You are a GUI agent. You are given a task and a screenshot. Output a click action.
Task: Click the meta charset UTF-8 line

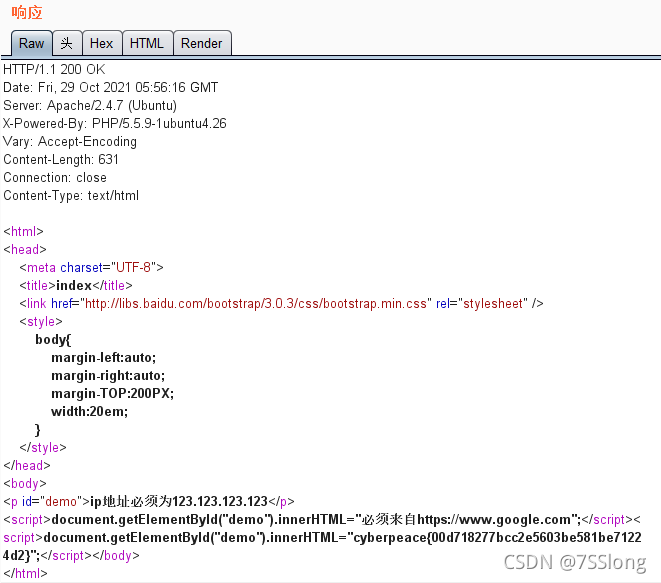[x=91, y=267]
